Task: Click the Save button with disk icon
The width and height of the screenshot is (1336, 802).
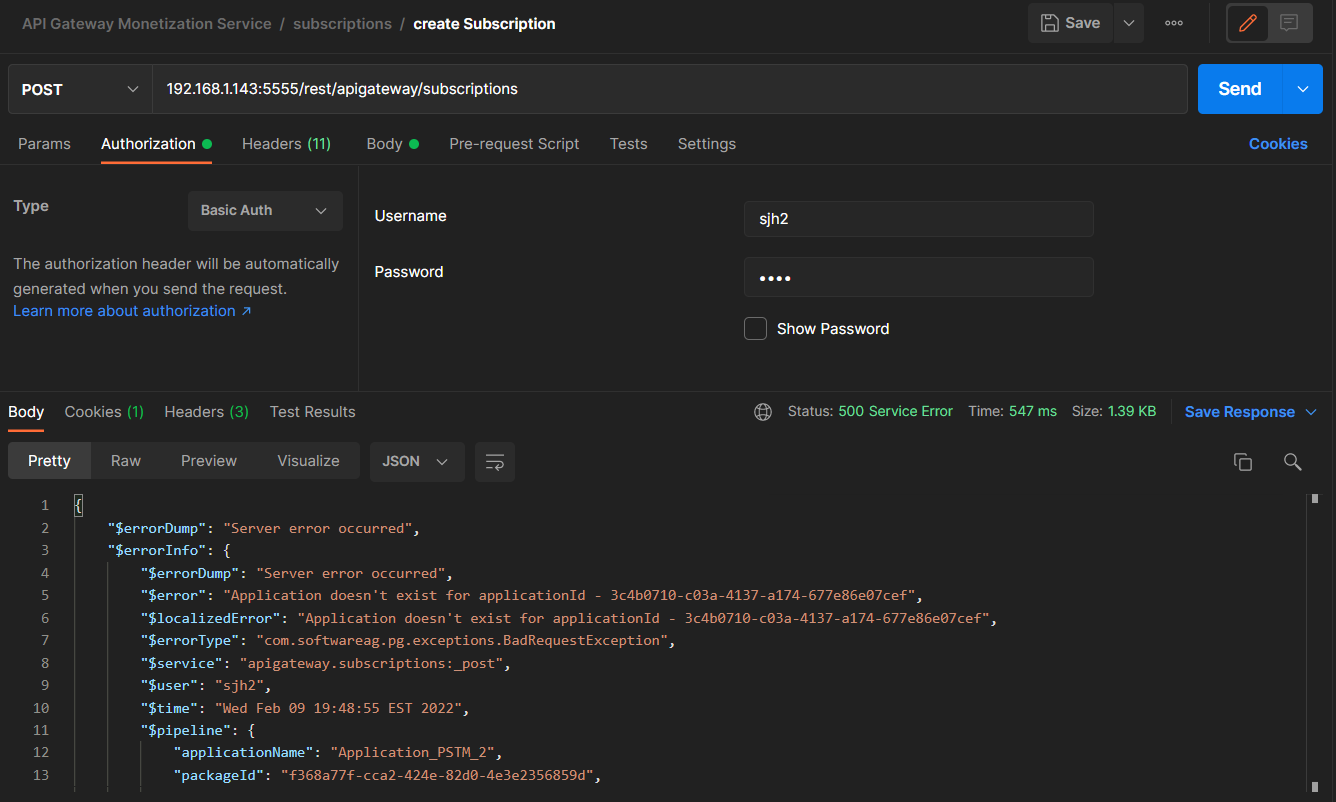Action: pos(1070,23)
